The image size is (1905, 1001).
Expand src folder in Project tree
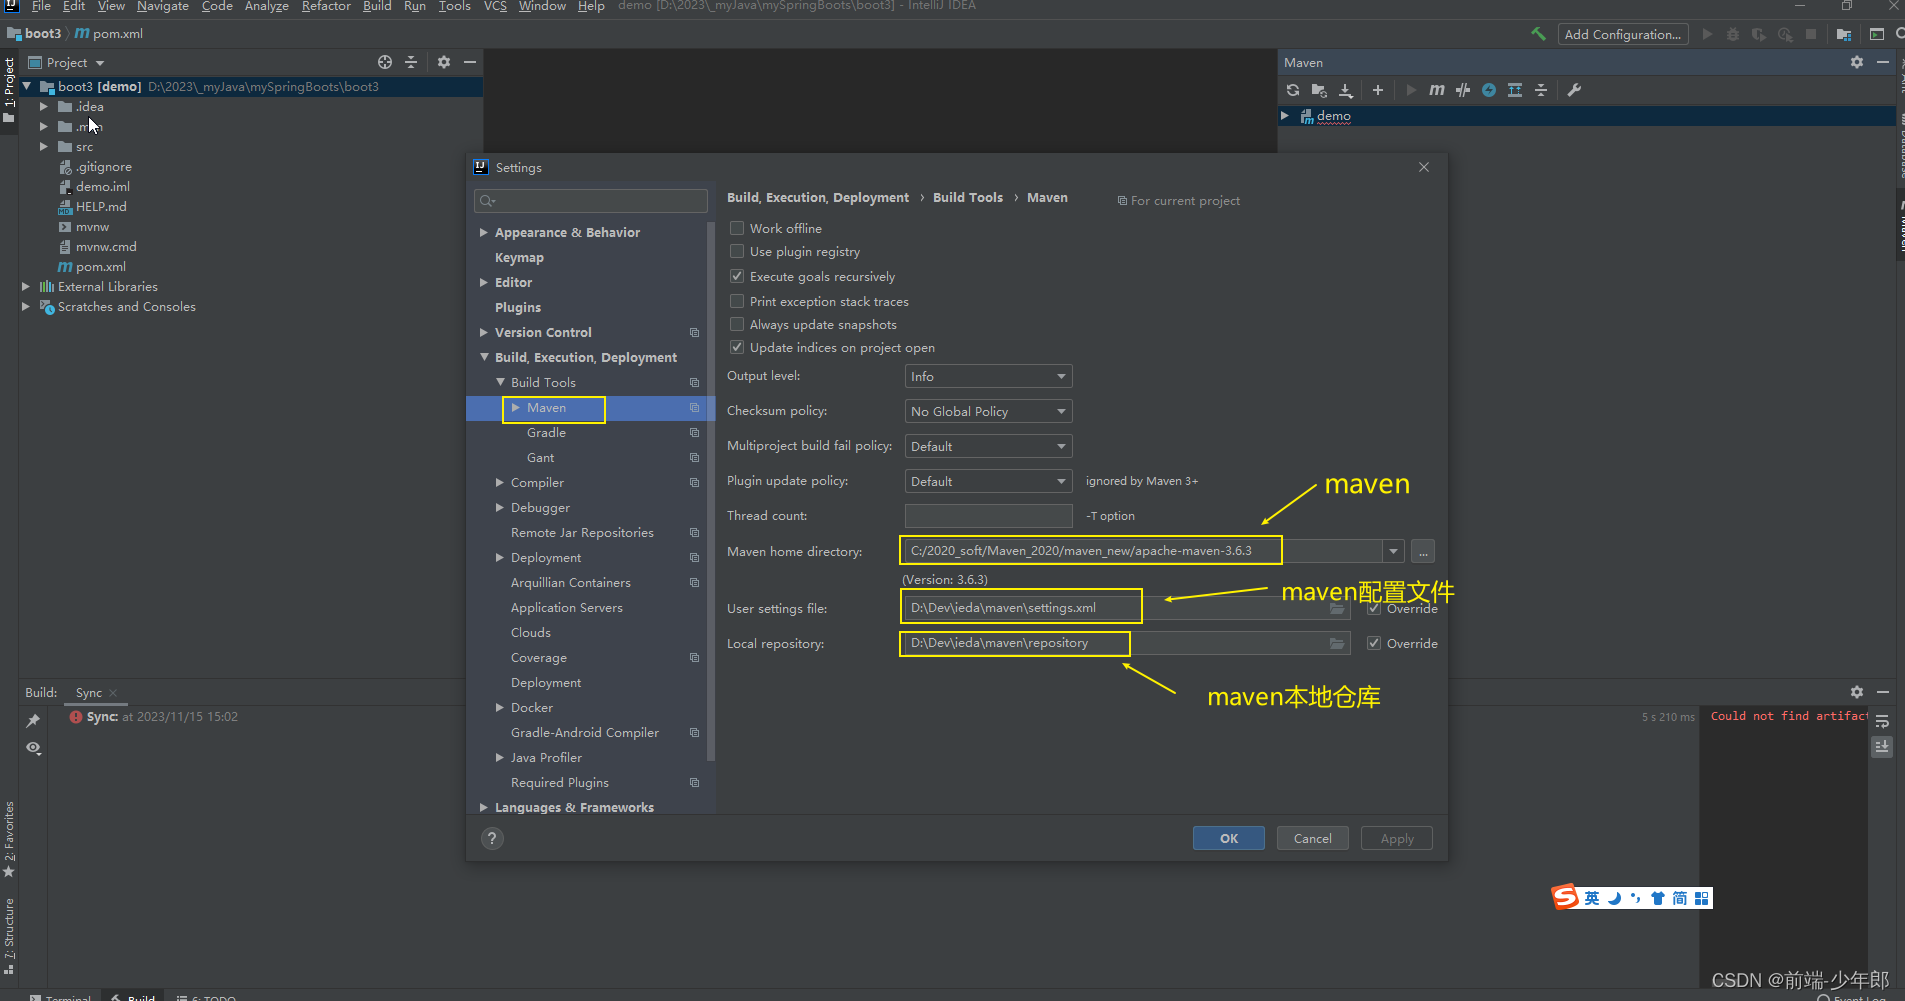pos(43,146)
